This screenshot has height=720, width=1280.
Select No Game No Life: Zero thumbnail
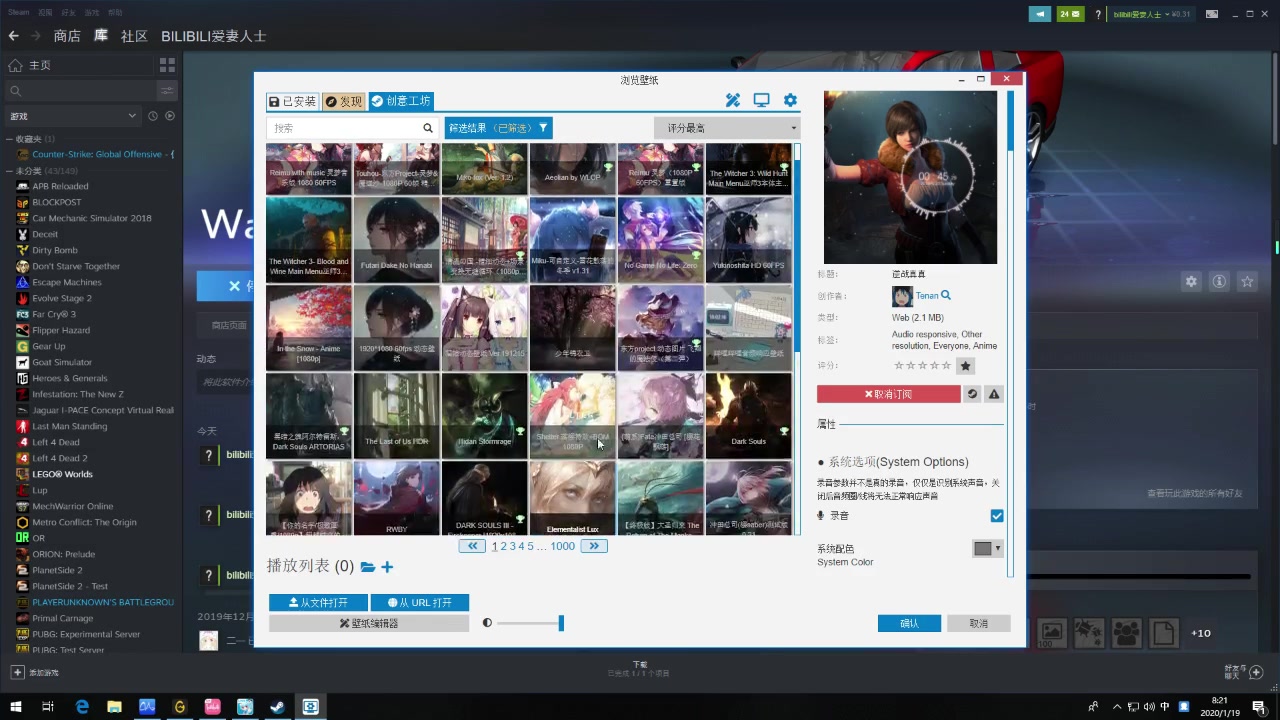click(x=660, y=240)
